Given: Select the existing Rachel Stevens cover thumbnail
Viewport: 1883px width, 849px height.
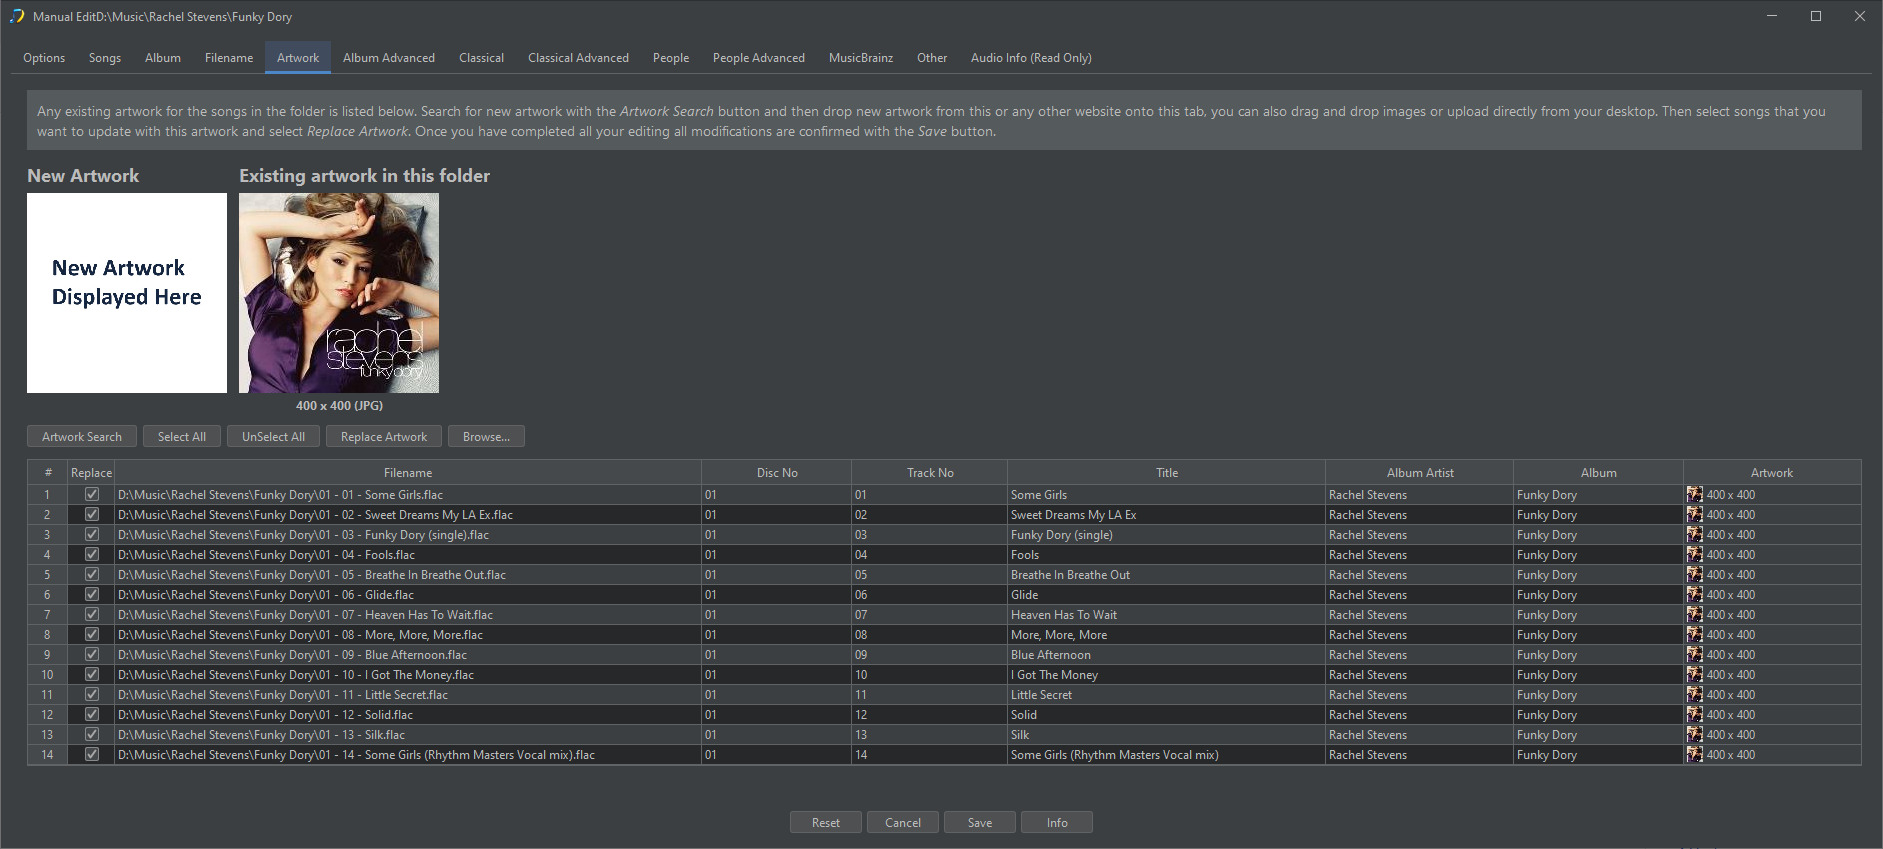Looking at the screenshot, I should coord(339,293).
